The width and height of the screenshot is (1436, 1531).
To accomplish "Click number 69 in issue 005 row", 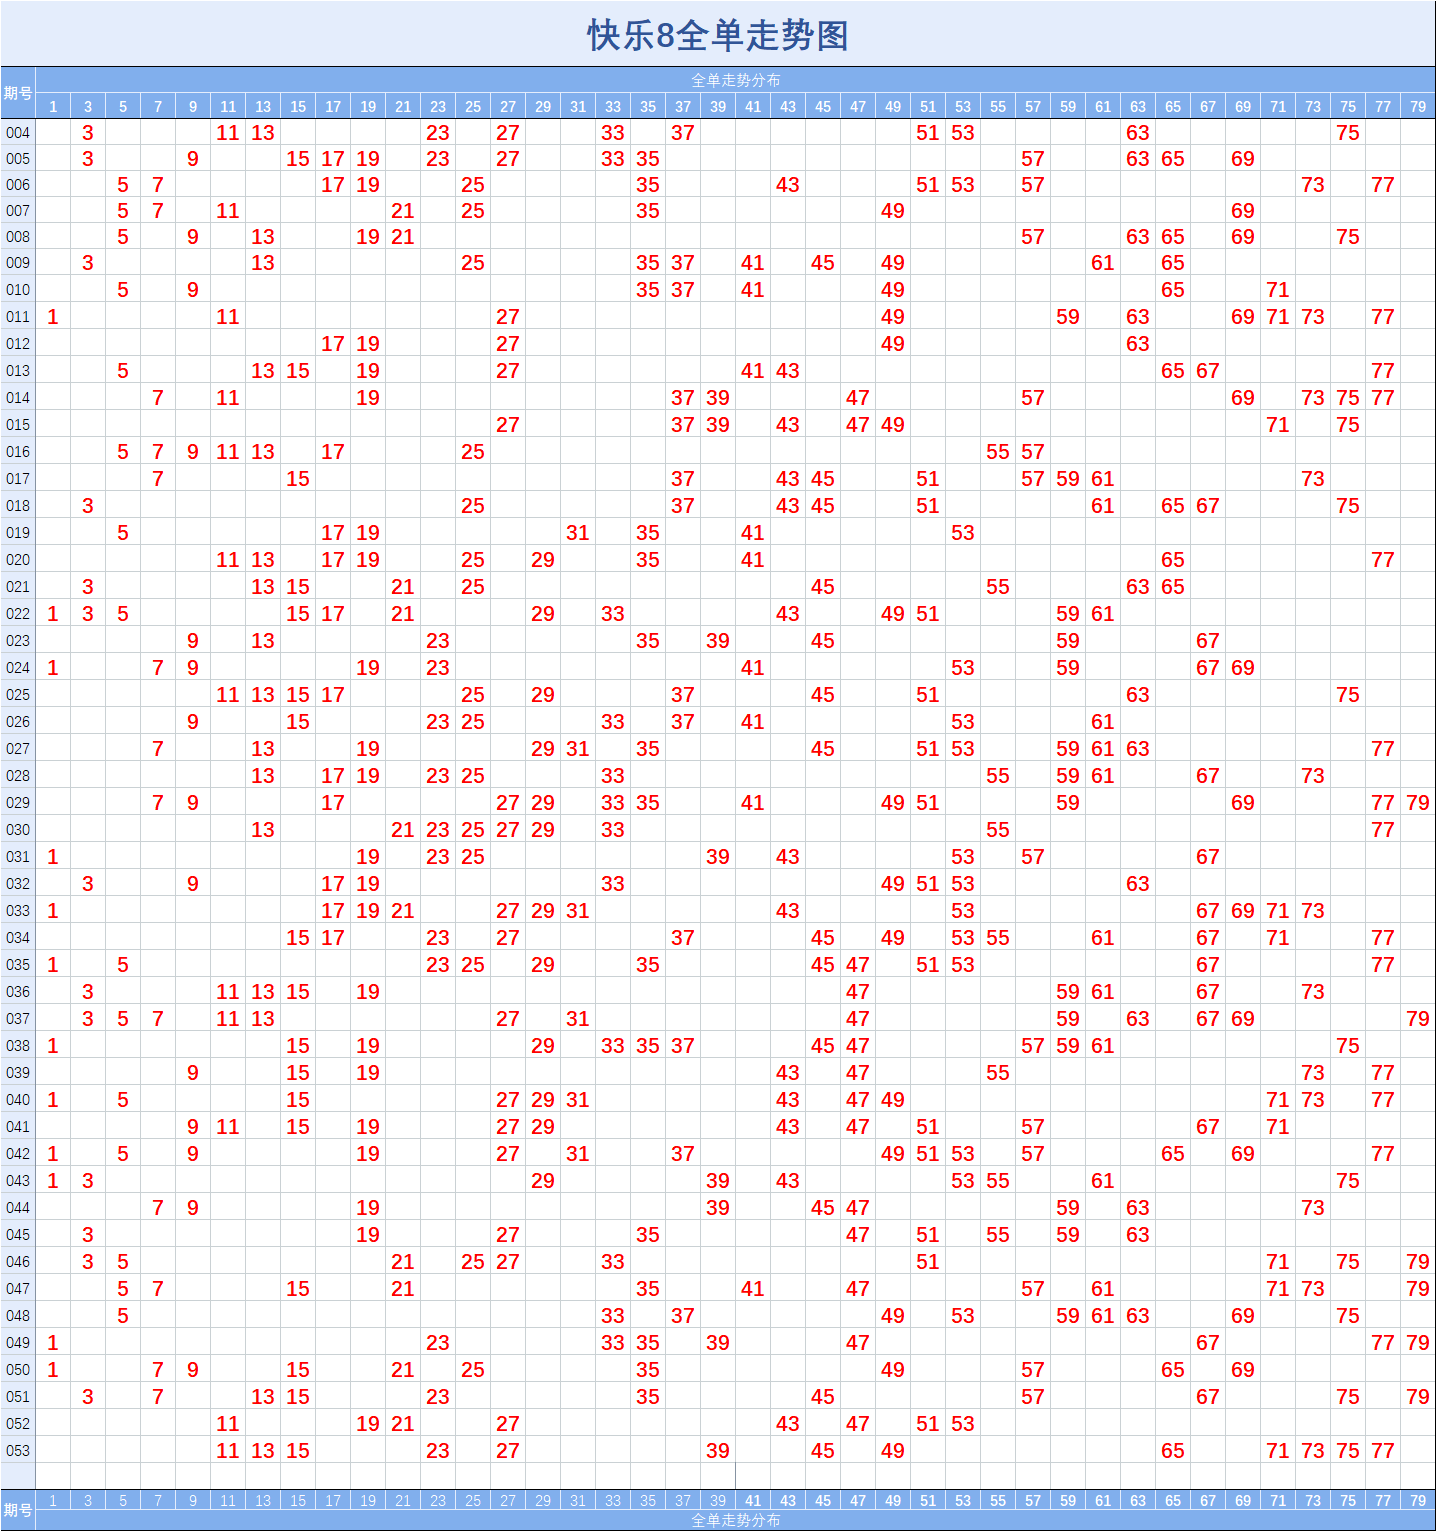I will 1243,158.
